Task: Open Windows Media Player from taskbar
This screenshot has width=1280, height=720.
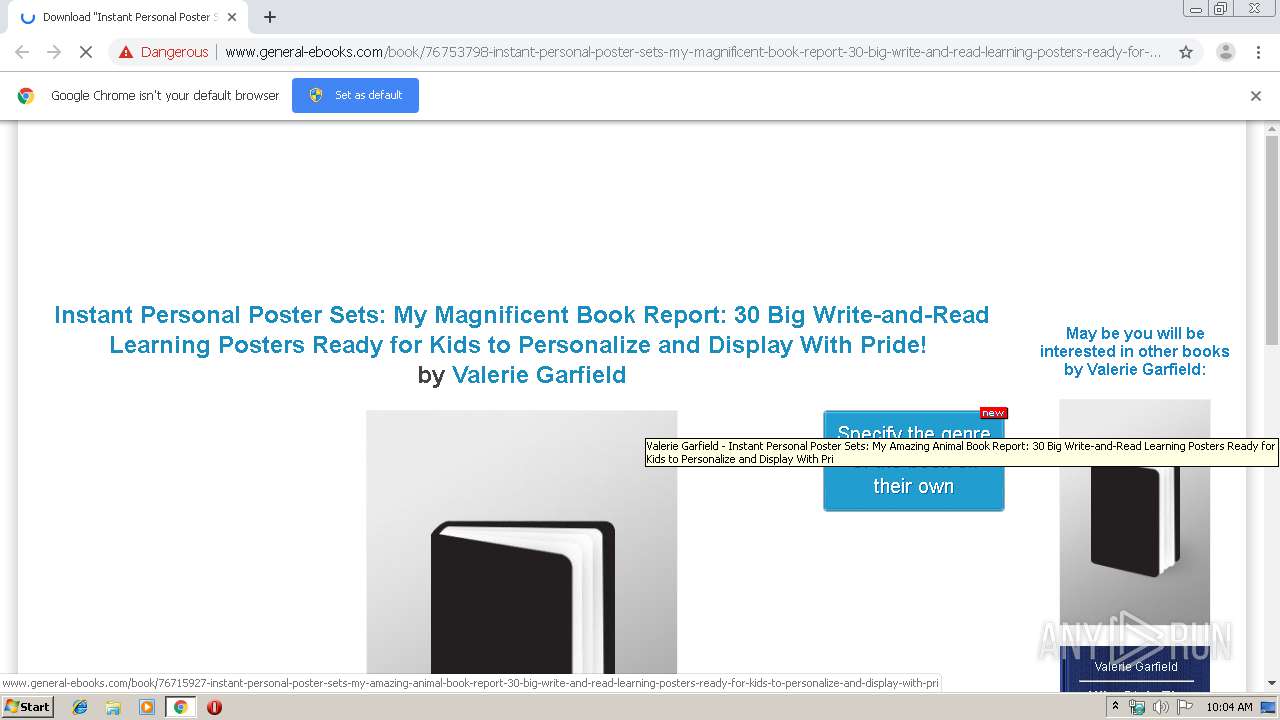Action: (x=147, y=707)
